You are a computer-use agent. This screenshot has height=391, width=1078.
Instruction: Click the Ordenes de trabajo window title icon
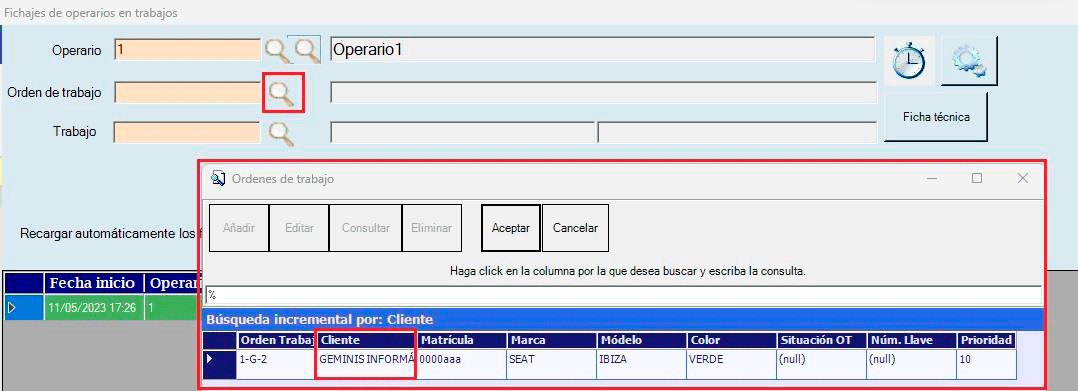pos(218,179)
